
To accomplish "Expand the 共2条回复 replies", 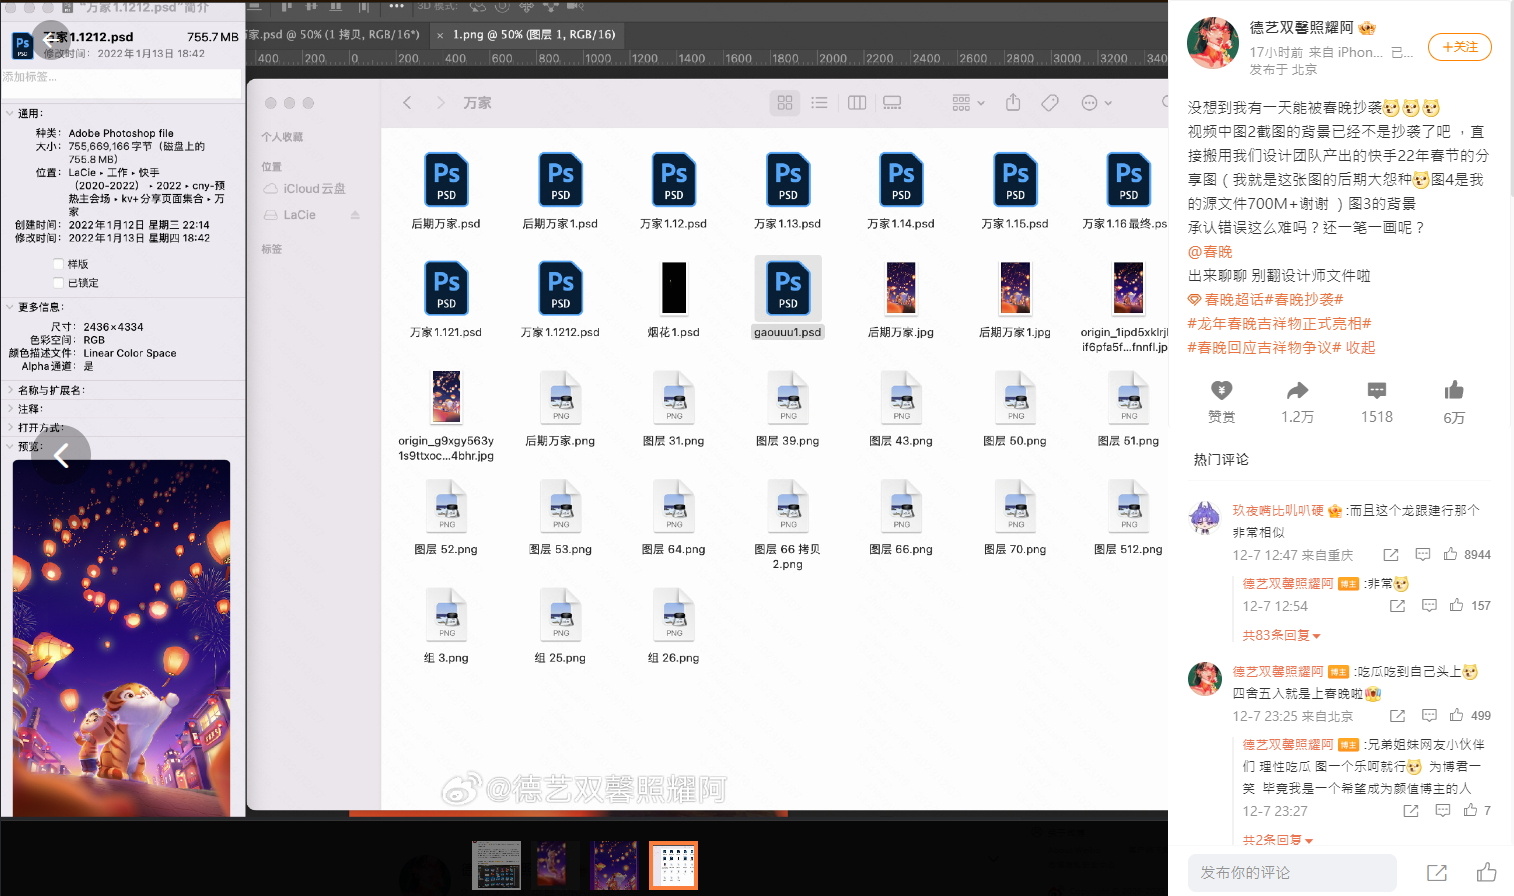I will (x=1278, y=840).
